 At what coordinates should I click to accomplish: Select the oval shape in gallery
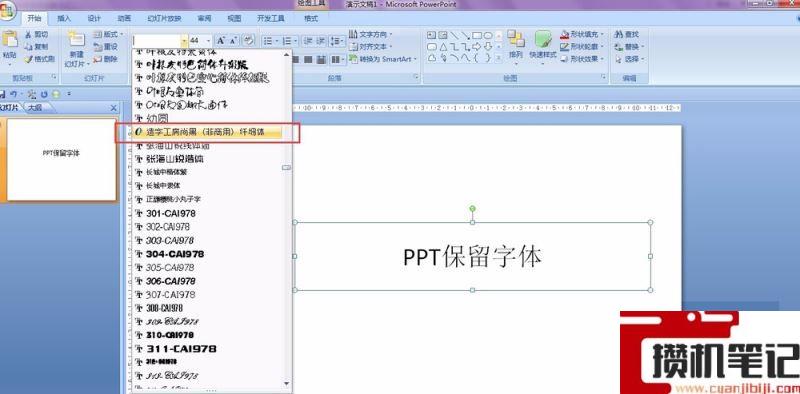coord(488,35)
